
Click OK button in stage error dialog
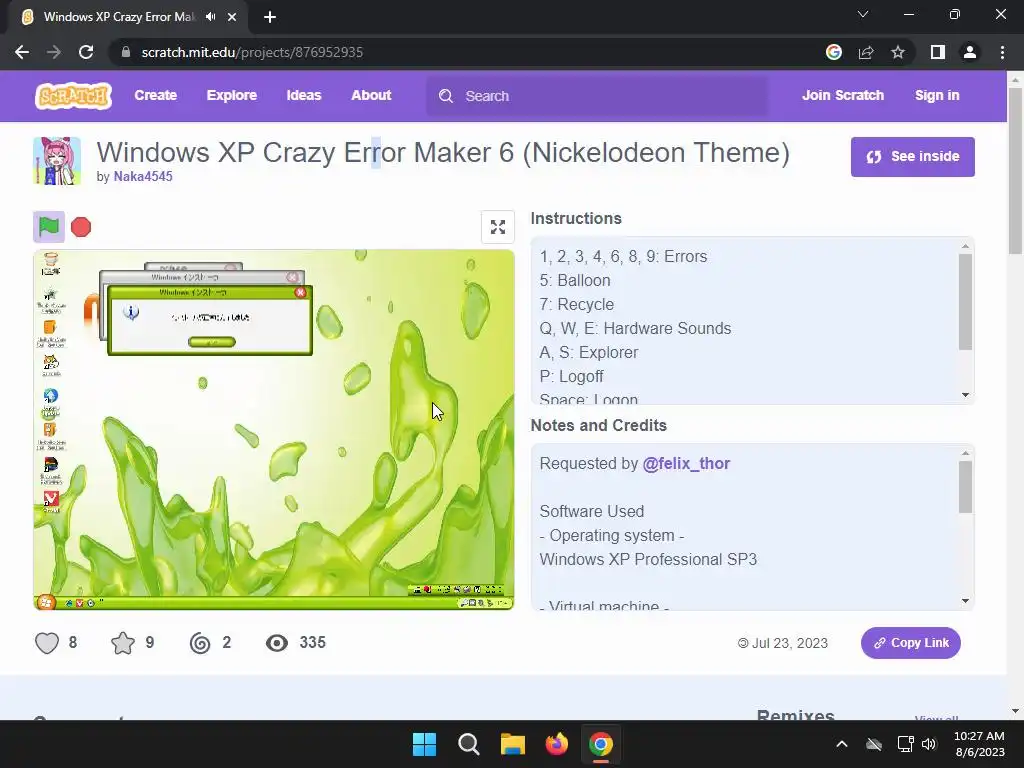point(212,342)
